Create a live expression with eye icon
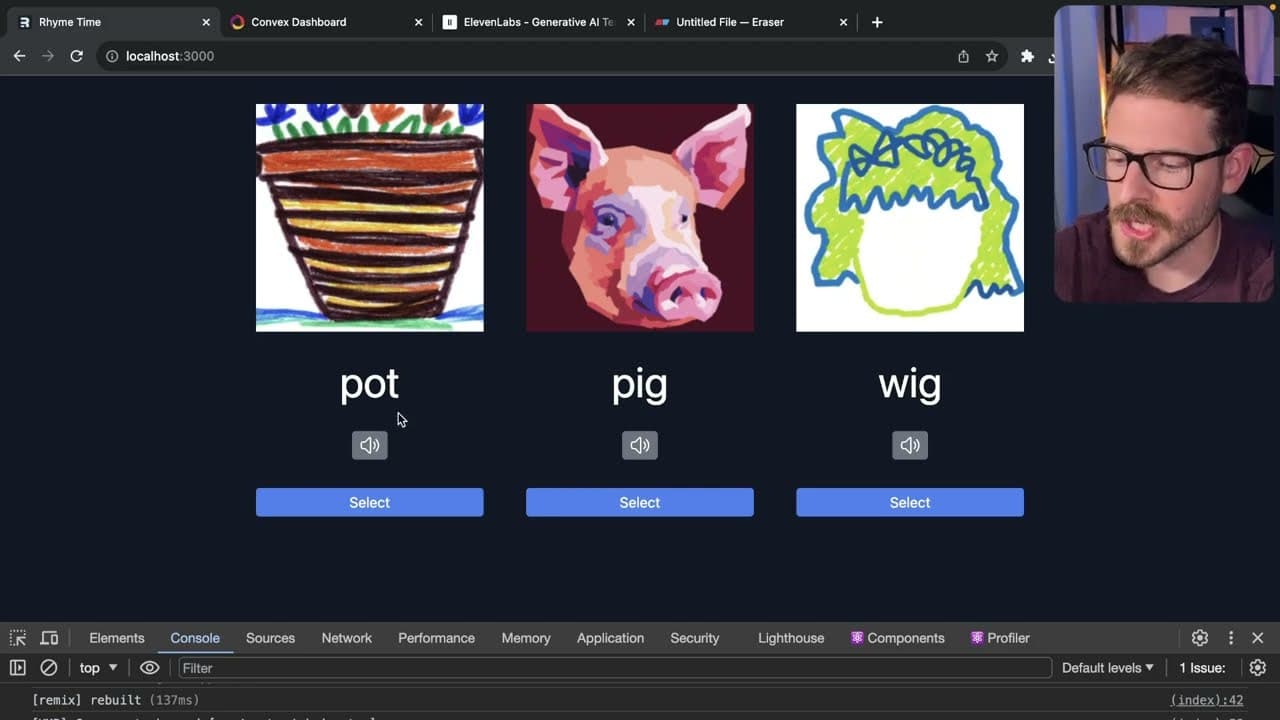The image size is (1280, 720). pos(150,668)
